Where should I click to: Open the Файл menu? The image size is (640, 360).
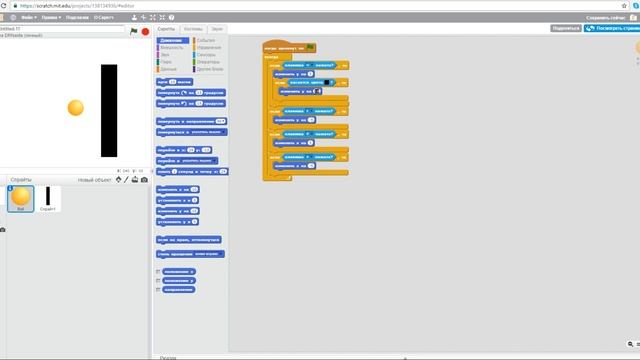click(x=29, y=18)
